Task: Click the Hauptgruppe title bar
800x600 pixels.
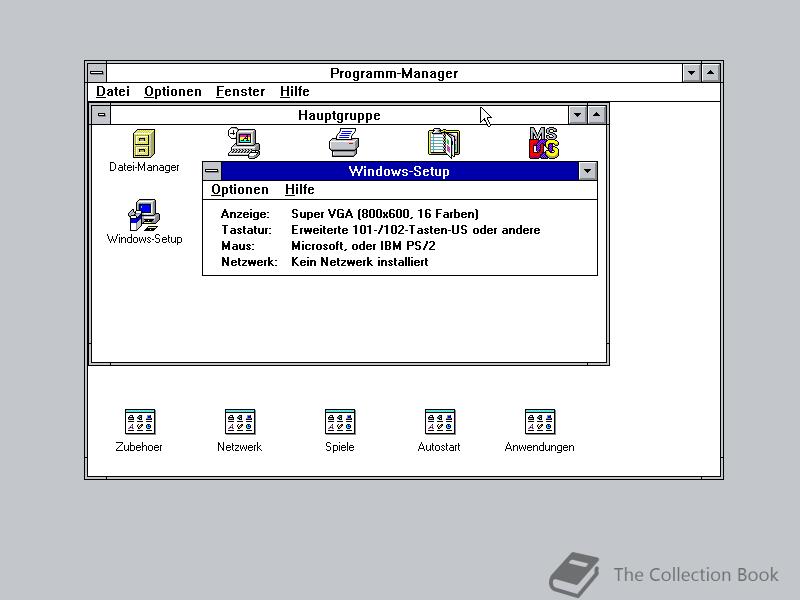Action: click(339, 115)
